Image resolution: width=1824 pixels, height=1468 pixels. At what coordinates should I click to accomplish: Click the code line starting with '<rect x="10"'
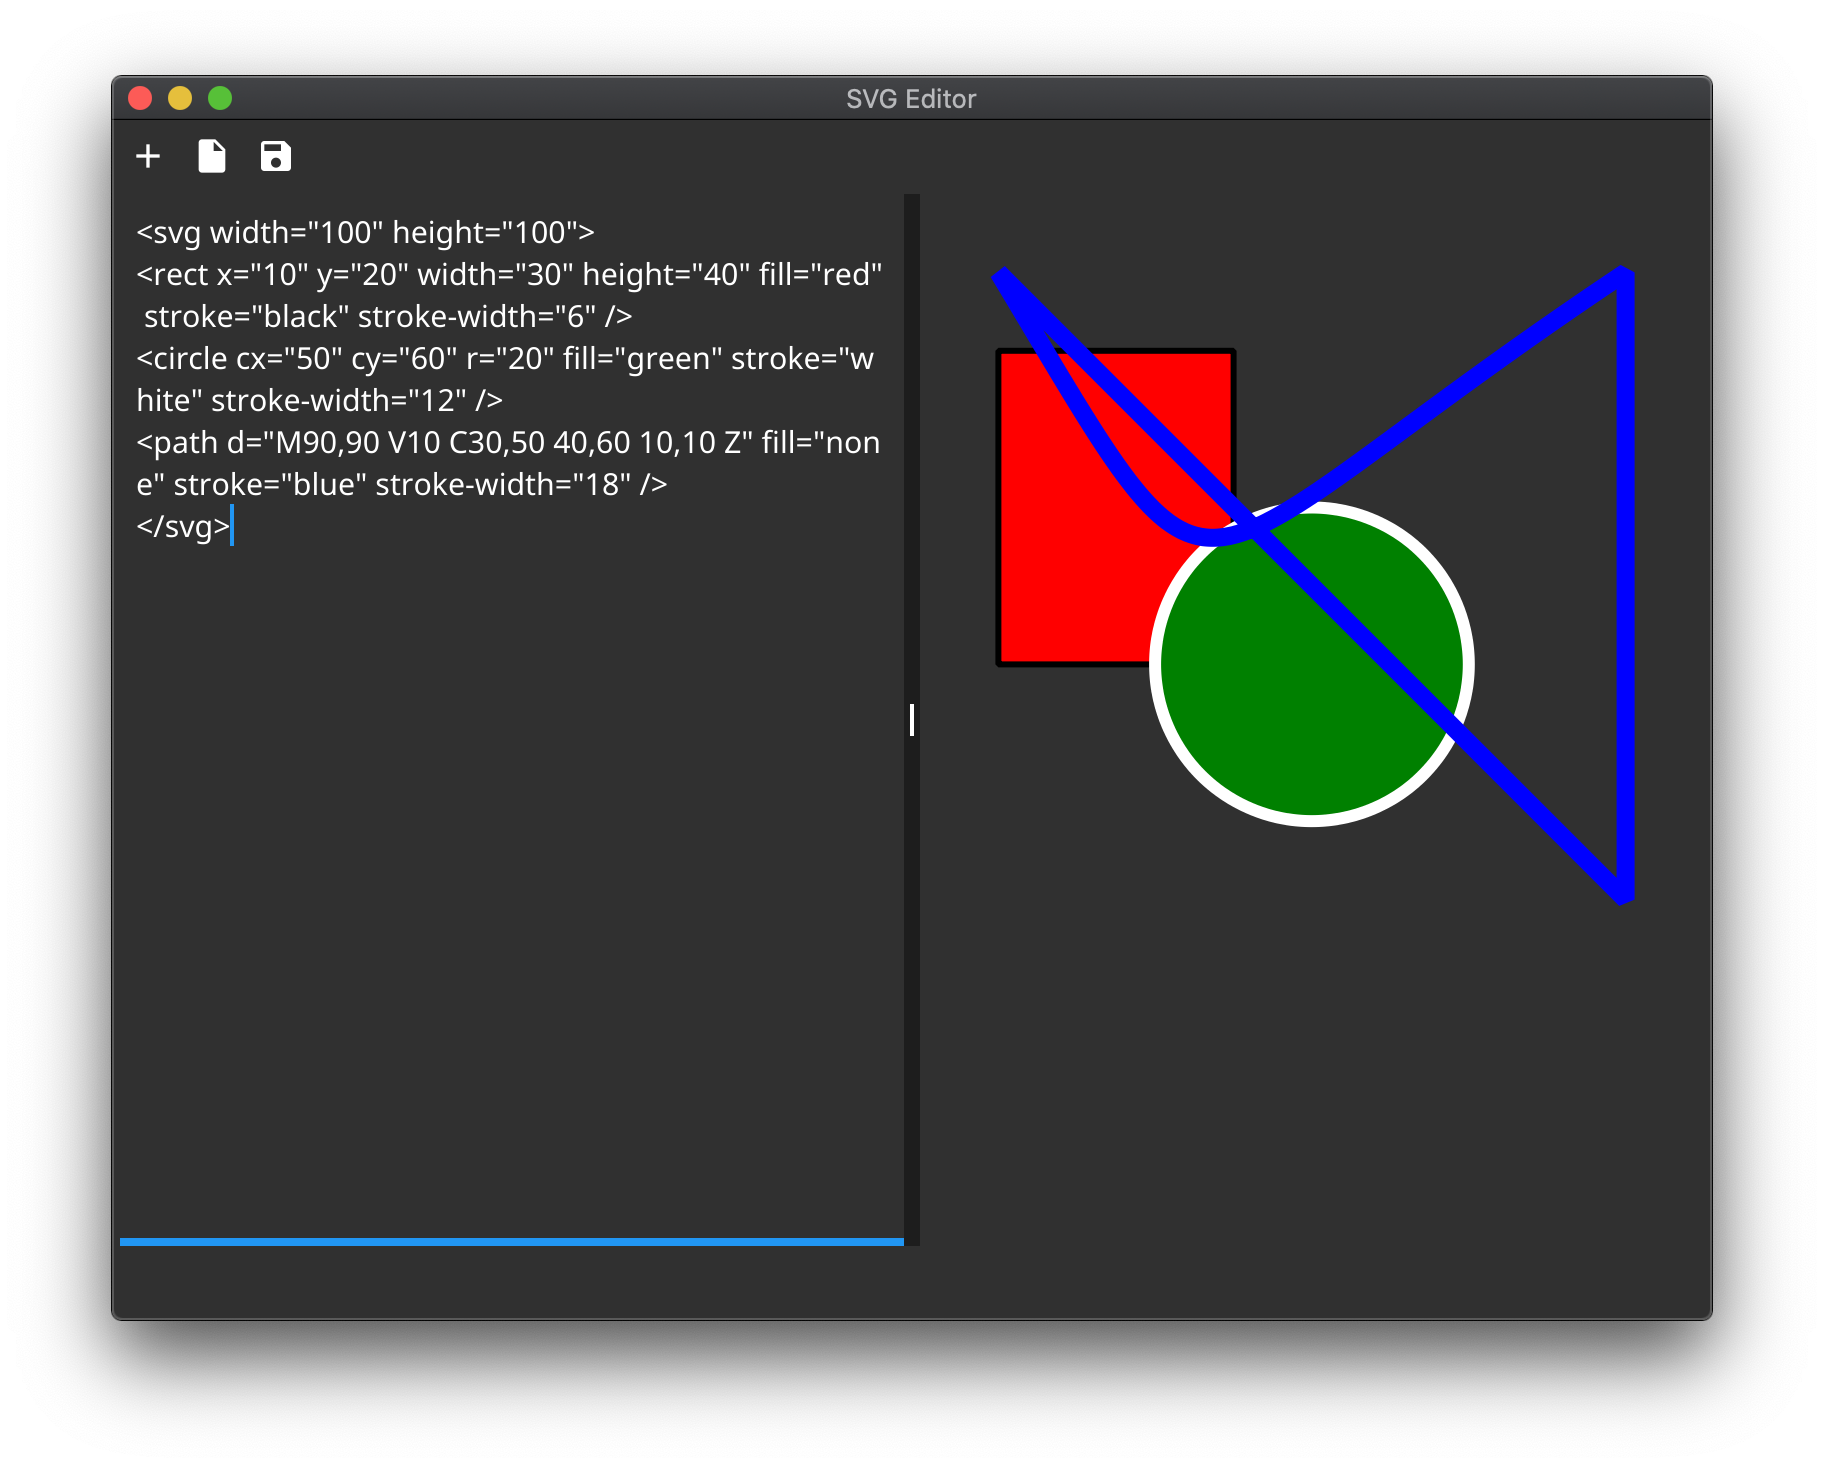(x=509, y=274)
